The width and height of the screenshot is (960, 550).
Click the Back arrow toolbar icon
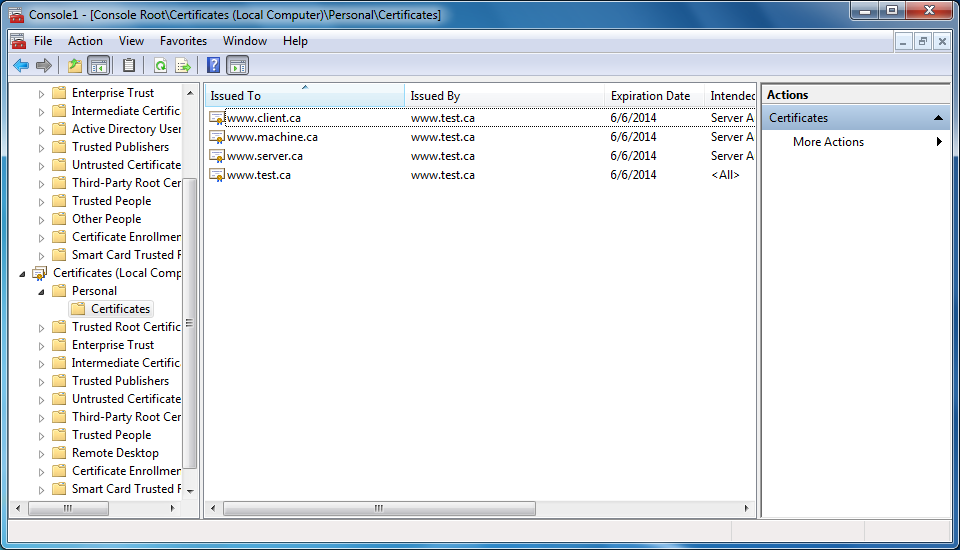20,66
